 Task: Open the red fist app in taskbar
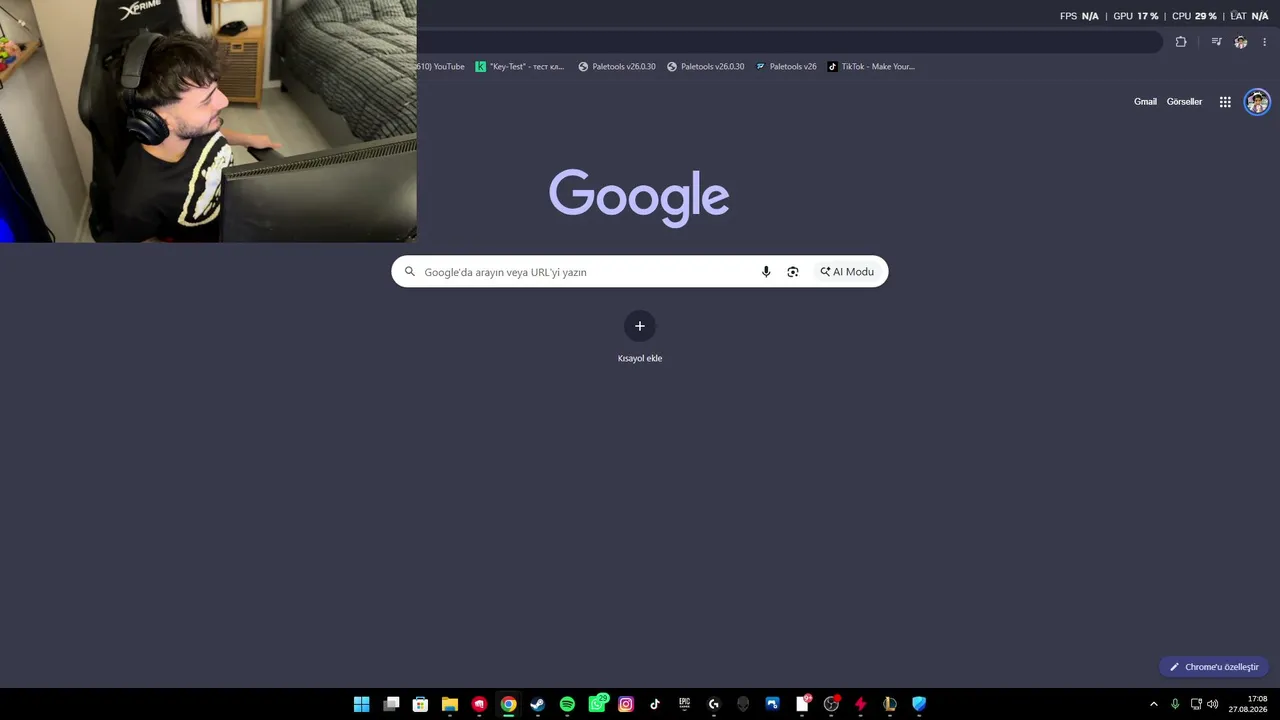(479, 704)
